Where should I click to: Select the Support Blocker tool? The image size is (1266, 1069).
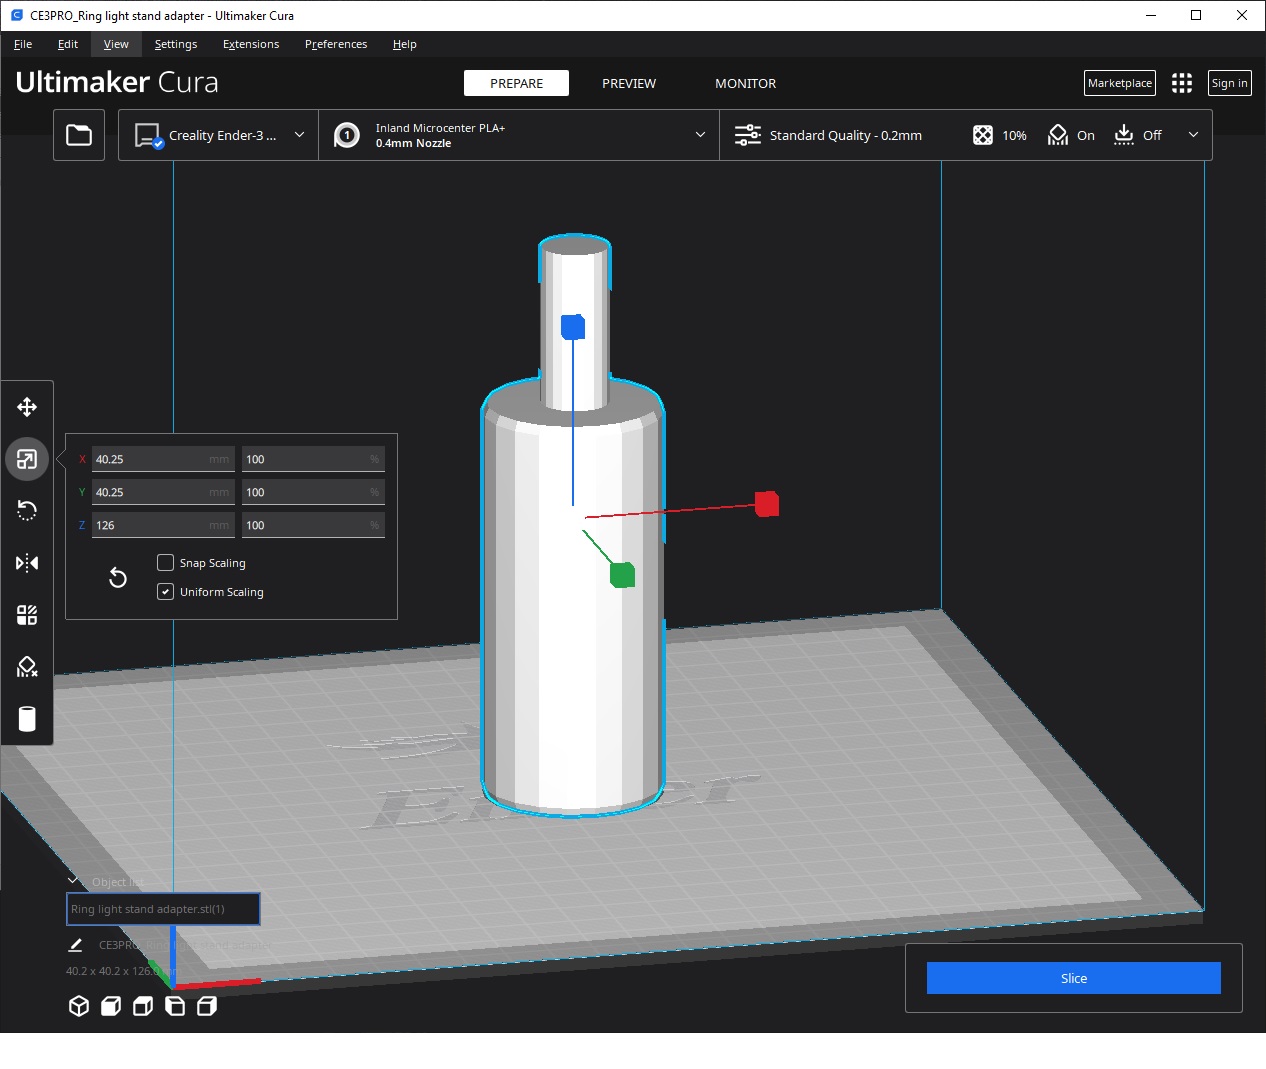click(x=27, y=667)
